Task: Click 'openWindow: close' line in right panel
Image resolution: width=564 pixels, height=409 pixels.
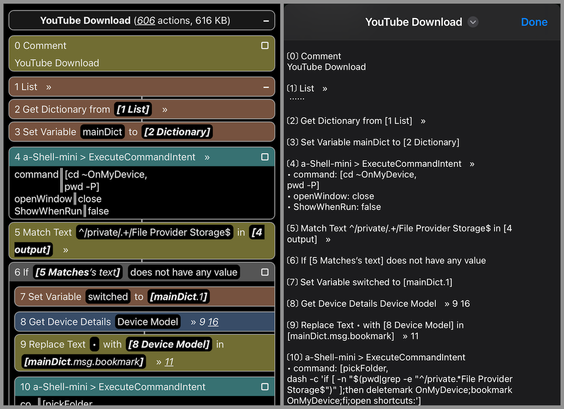Action: [331, 196]
